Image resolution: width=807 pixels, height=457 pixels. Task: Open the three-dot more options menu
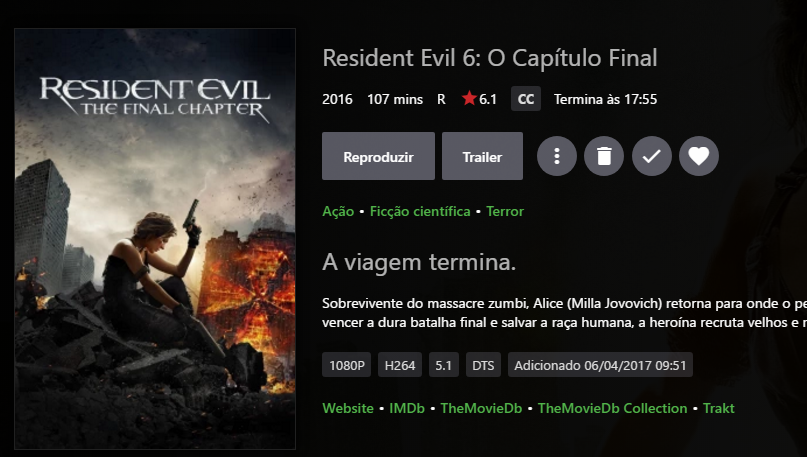click(x=556, y=156)
